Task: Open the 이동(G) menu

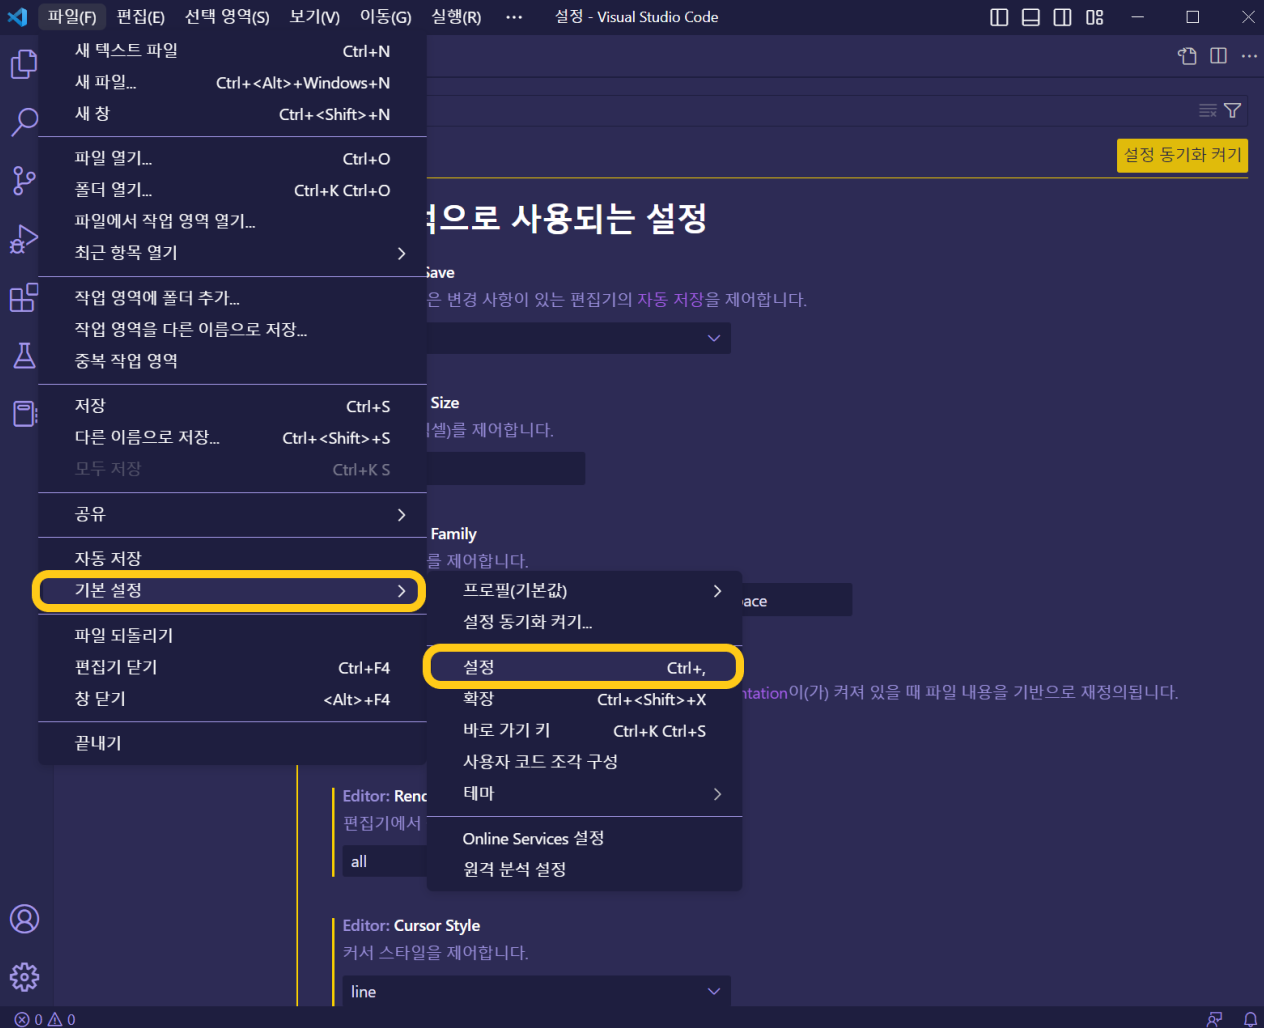Action: (386, 17)
